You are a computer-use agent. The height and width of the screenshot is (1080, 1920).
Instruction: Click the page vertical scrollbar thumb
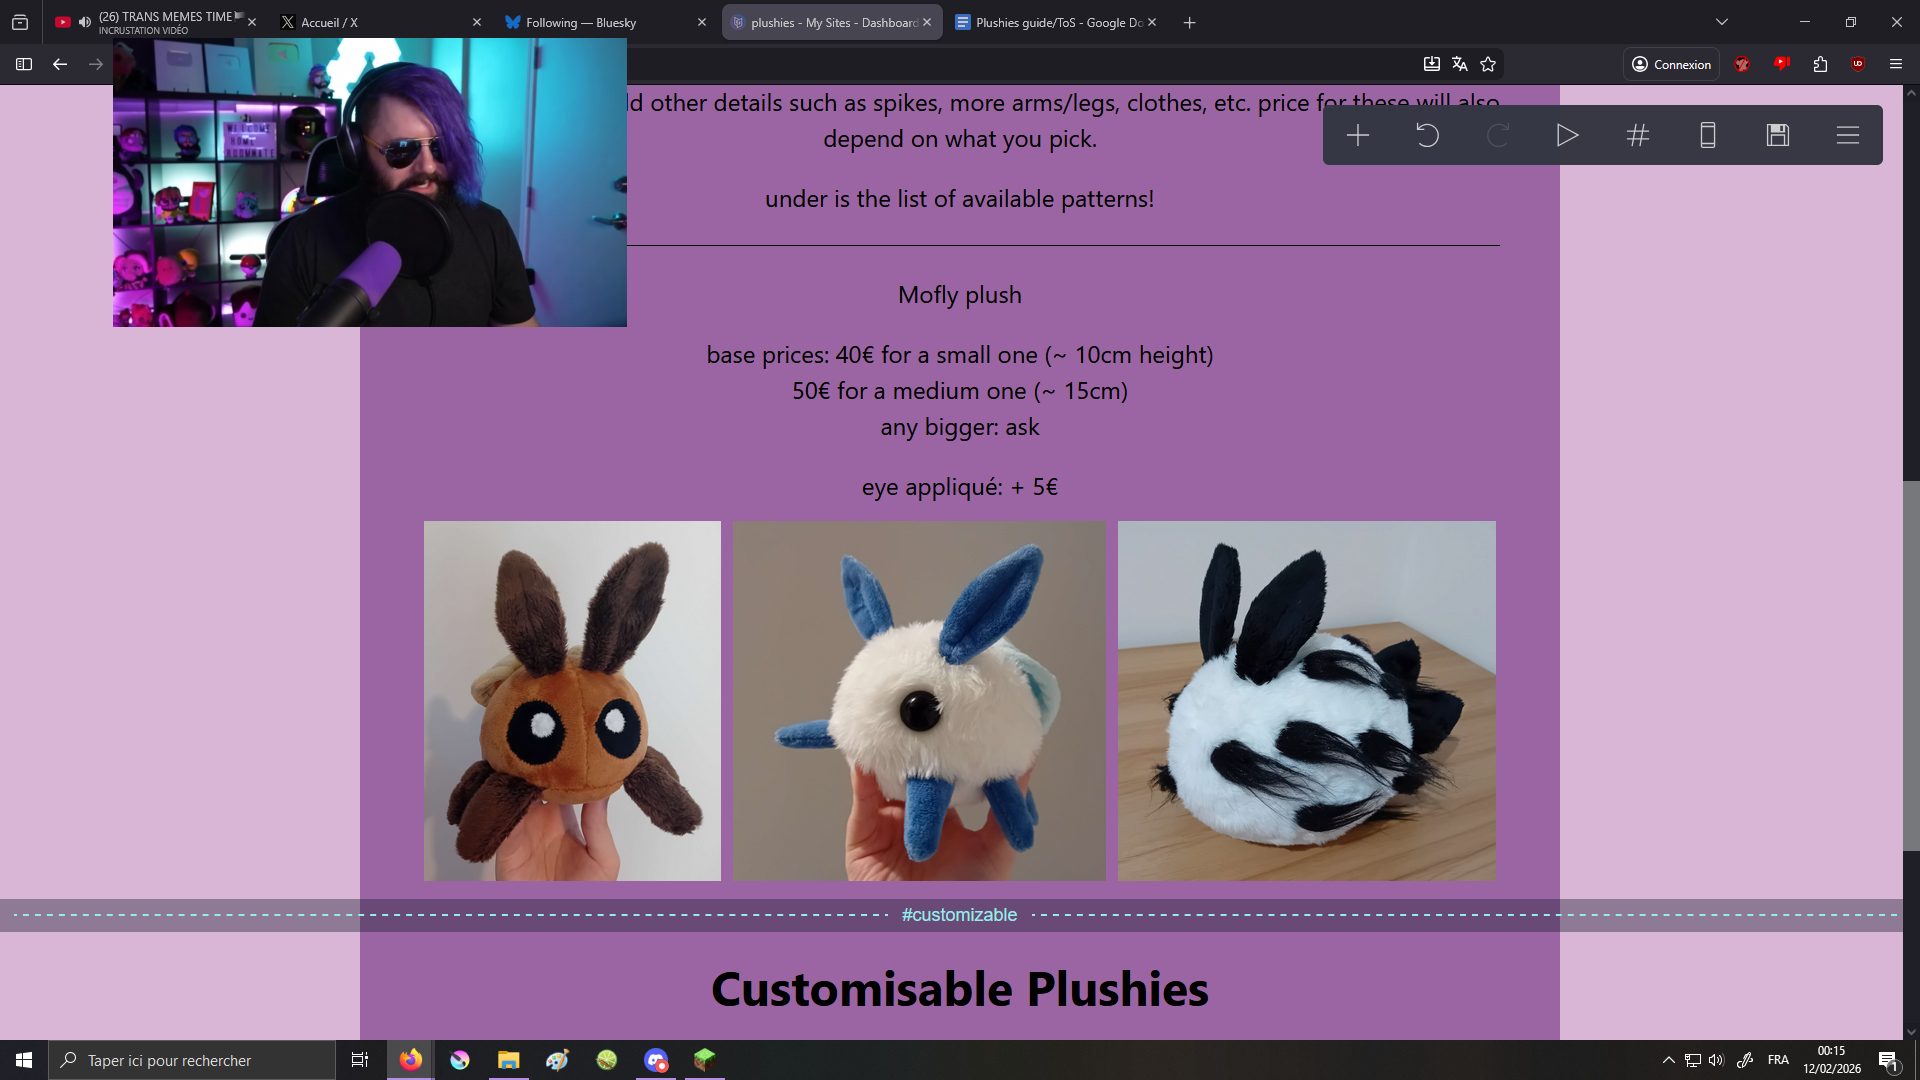pos(1910,665)
